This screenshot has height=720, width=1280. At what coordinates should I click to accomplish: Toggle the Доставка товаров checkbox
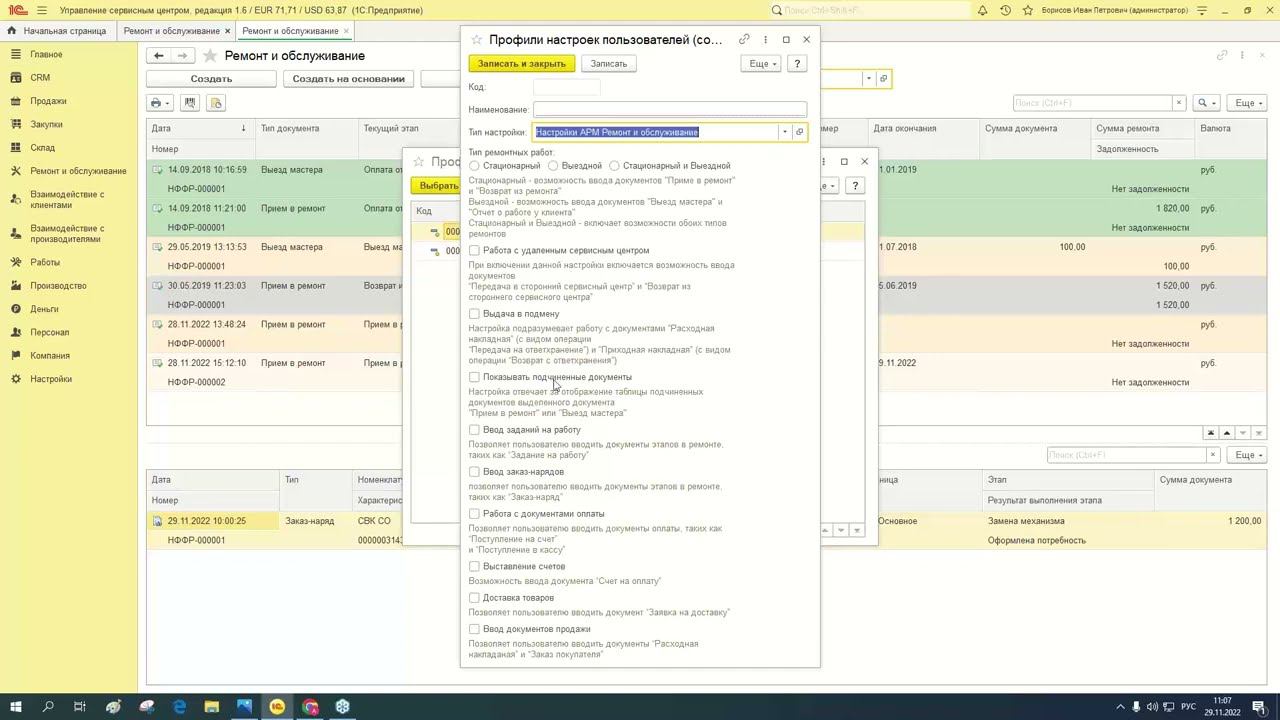coord(475,598)
